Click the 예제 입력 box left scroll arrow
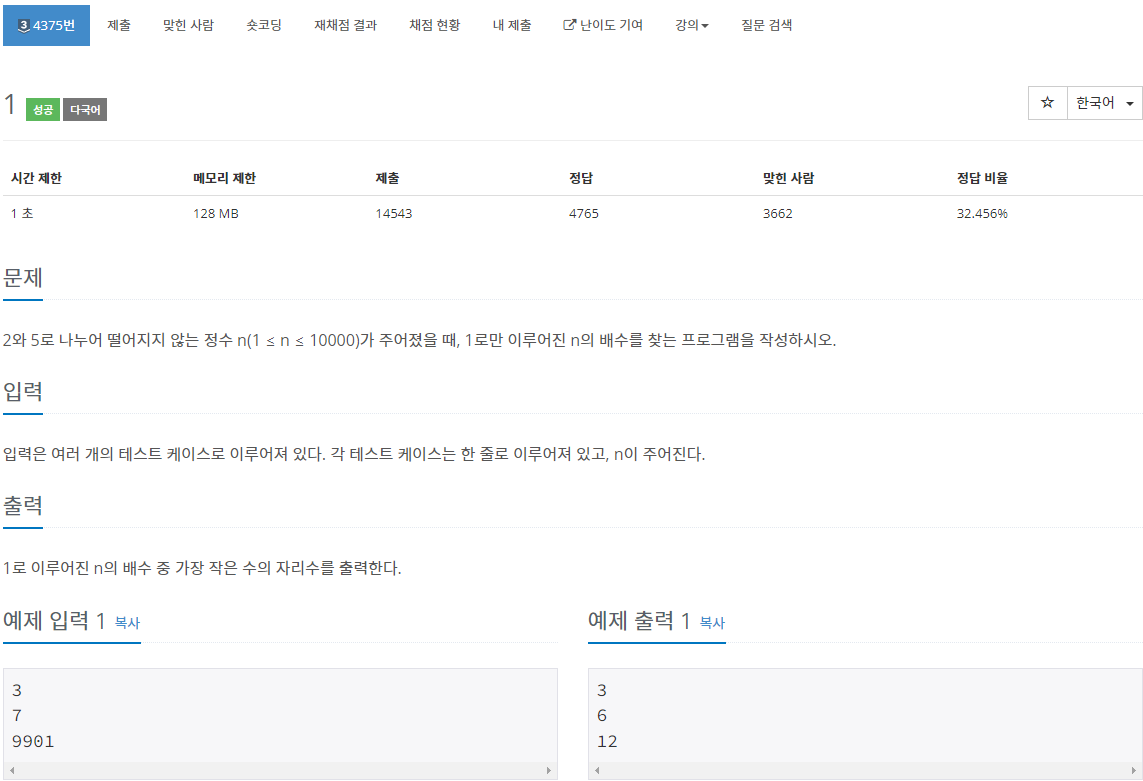The height and width of the screenshot is (781, 1143). pos(12,770)
